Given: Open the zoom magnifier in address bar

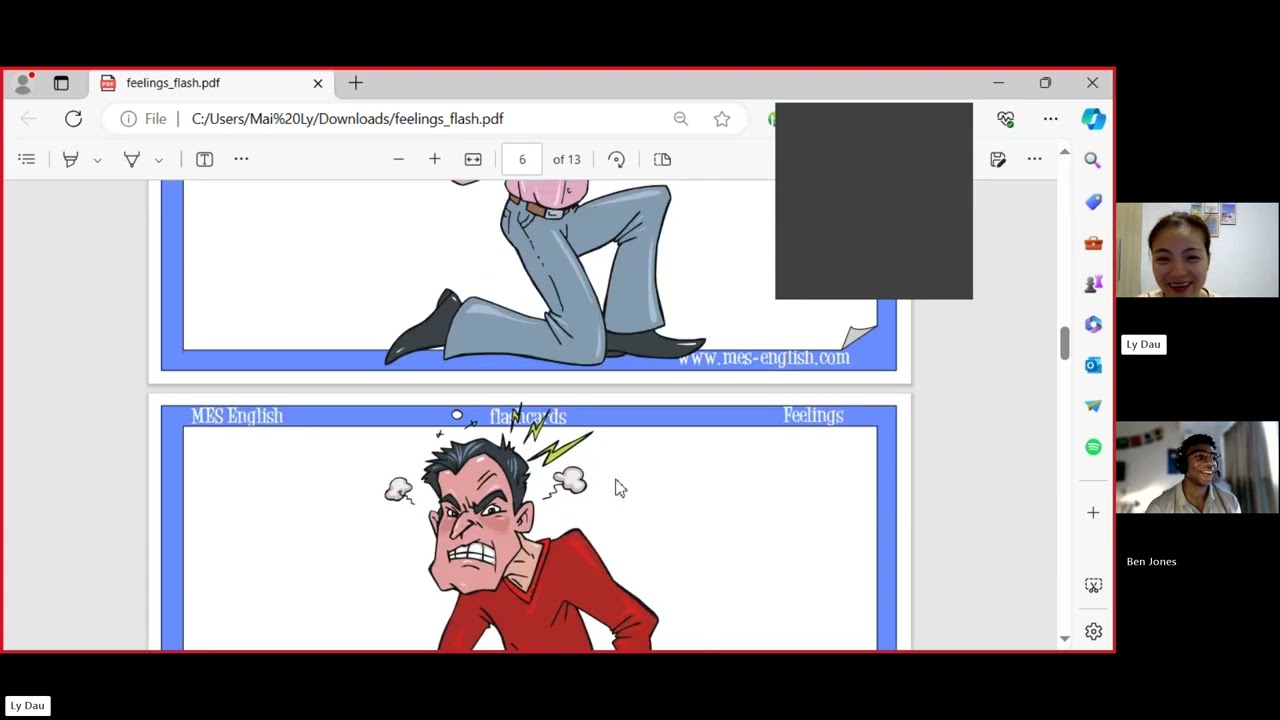Looking at the screenshot, I should point(681,119).
